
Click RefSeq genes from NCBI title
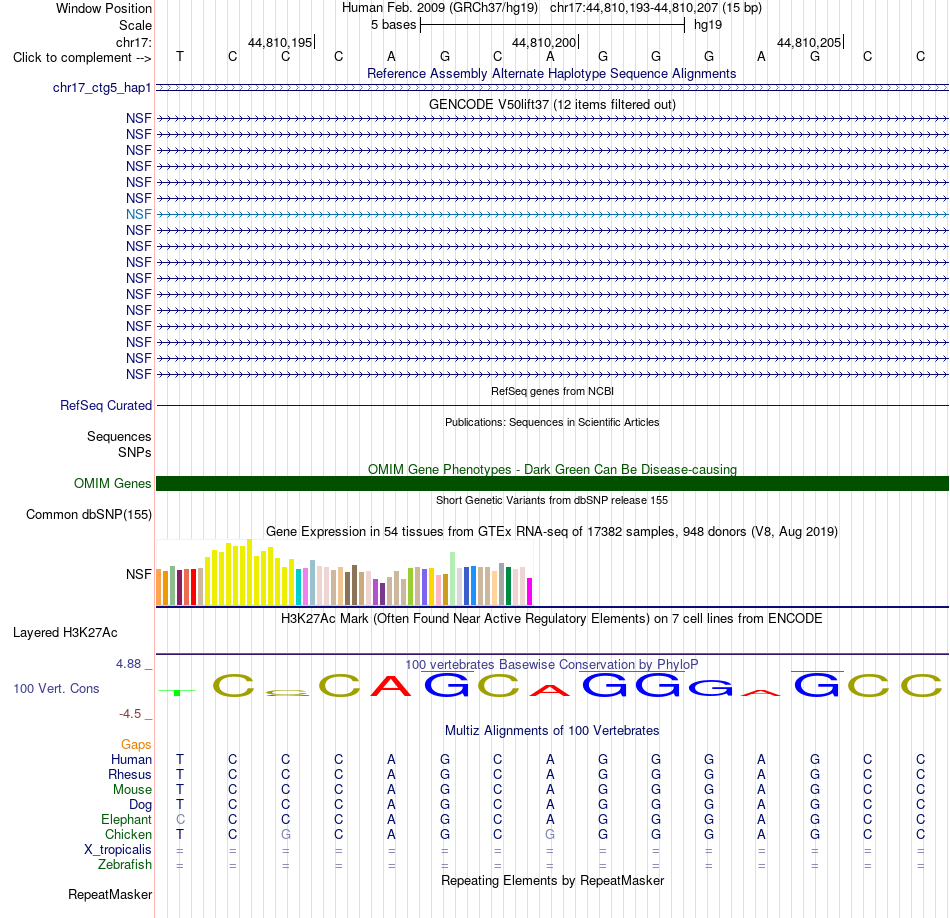click(552, 391)
